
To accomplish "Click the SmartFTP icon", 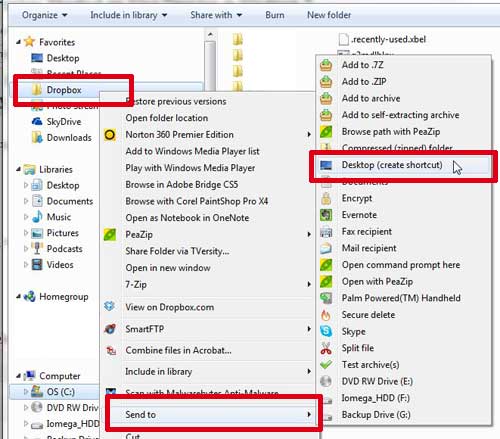I will coord(110,329).
